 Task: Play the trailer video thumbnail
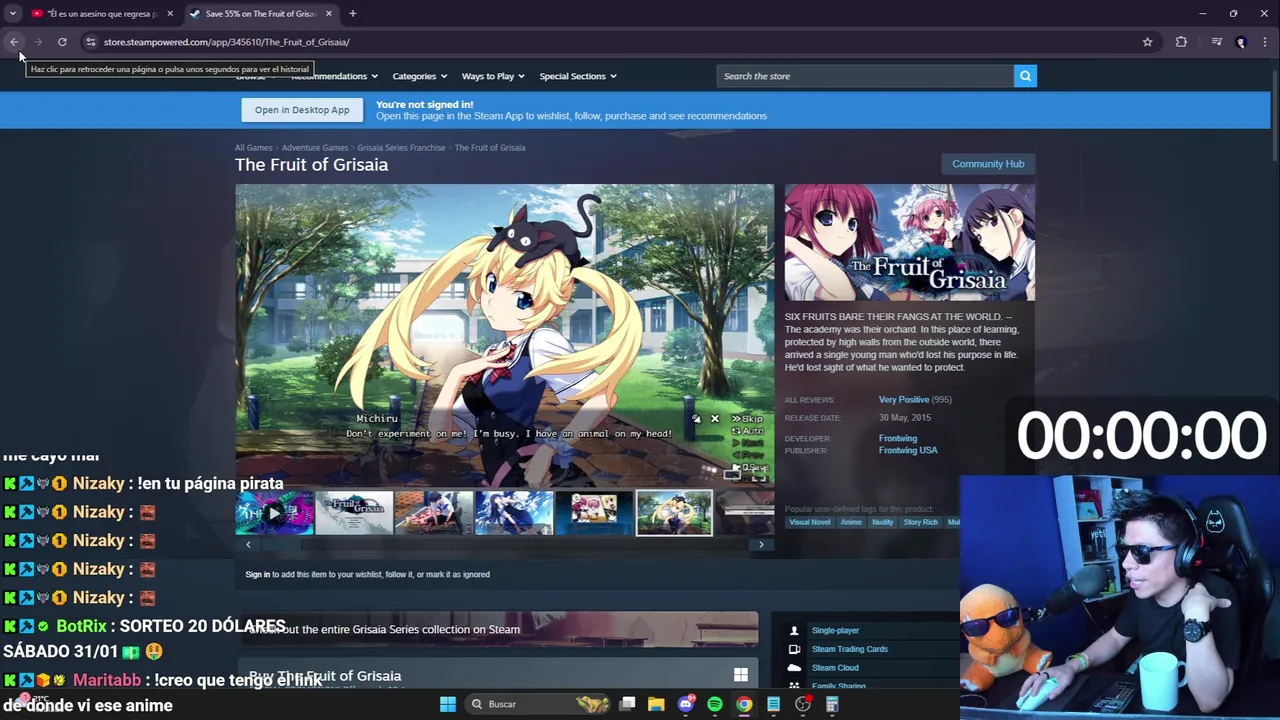[x=274, y=513]
